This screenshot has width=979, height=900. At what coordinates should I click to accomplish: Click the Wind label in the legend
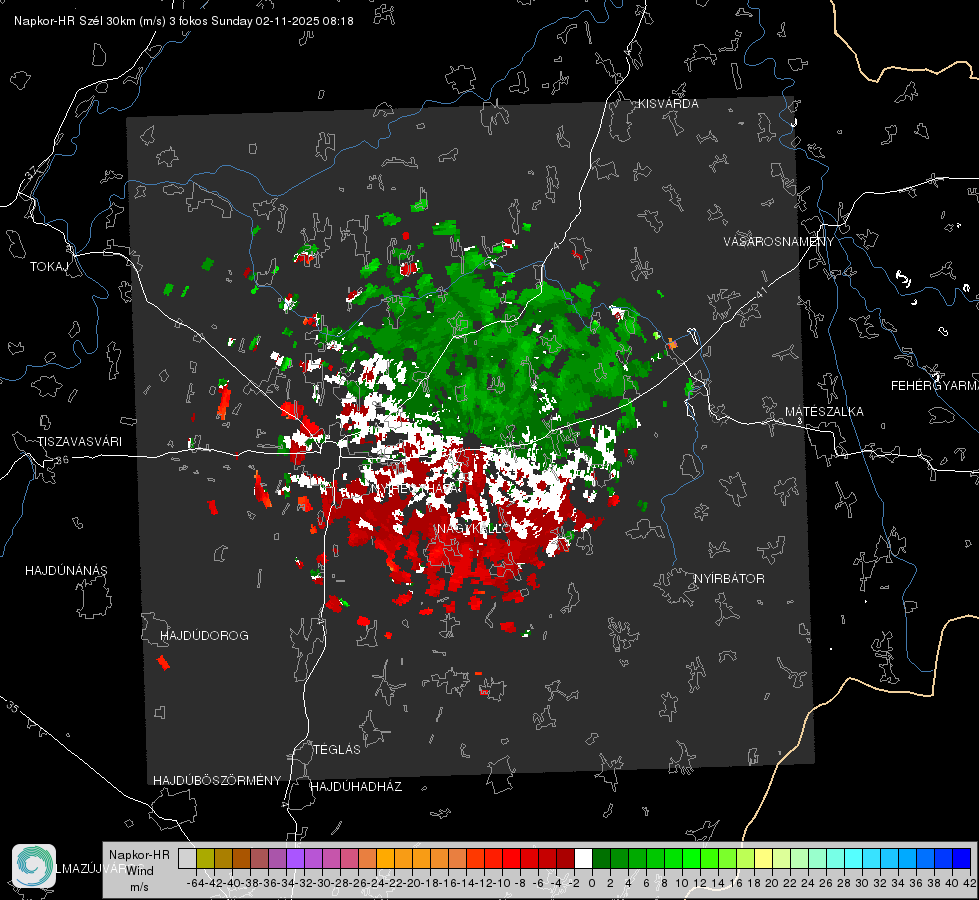pyautogui.click(x=139, y=871)
